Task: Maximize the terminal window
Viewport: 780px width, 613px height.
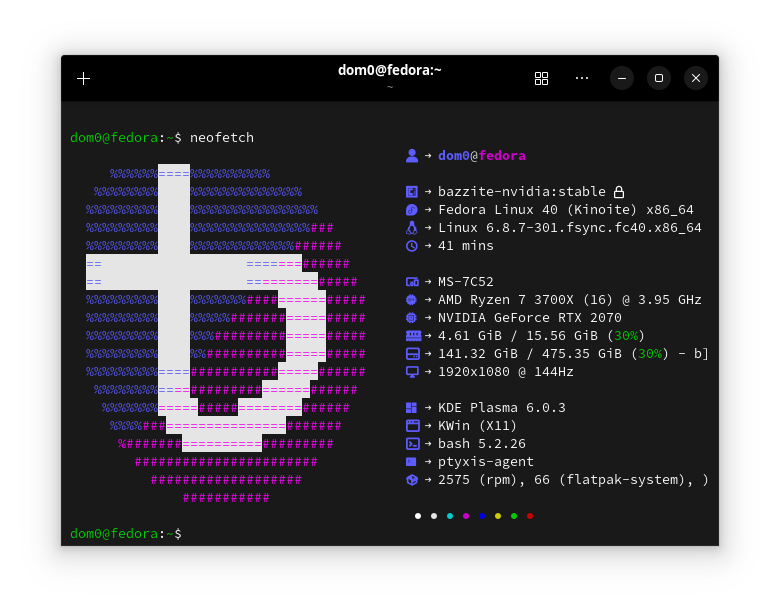Action: tap(659, 78)
